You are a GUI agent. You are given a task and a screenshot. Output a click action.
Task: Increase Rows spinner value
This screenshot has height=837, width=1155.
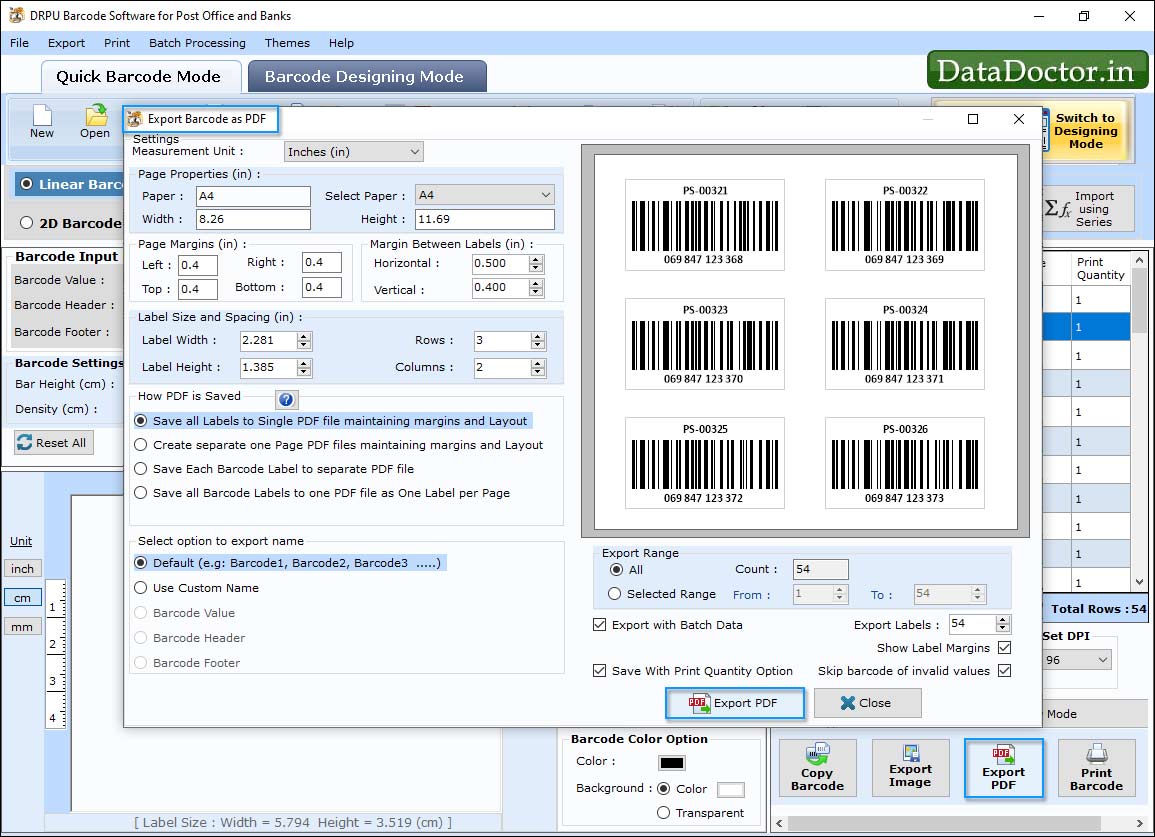point(538,336)
